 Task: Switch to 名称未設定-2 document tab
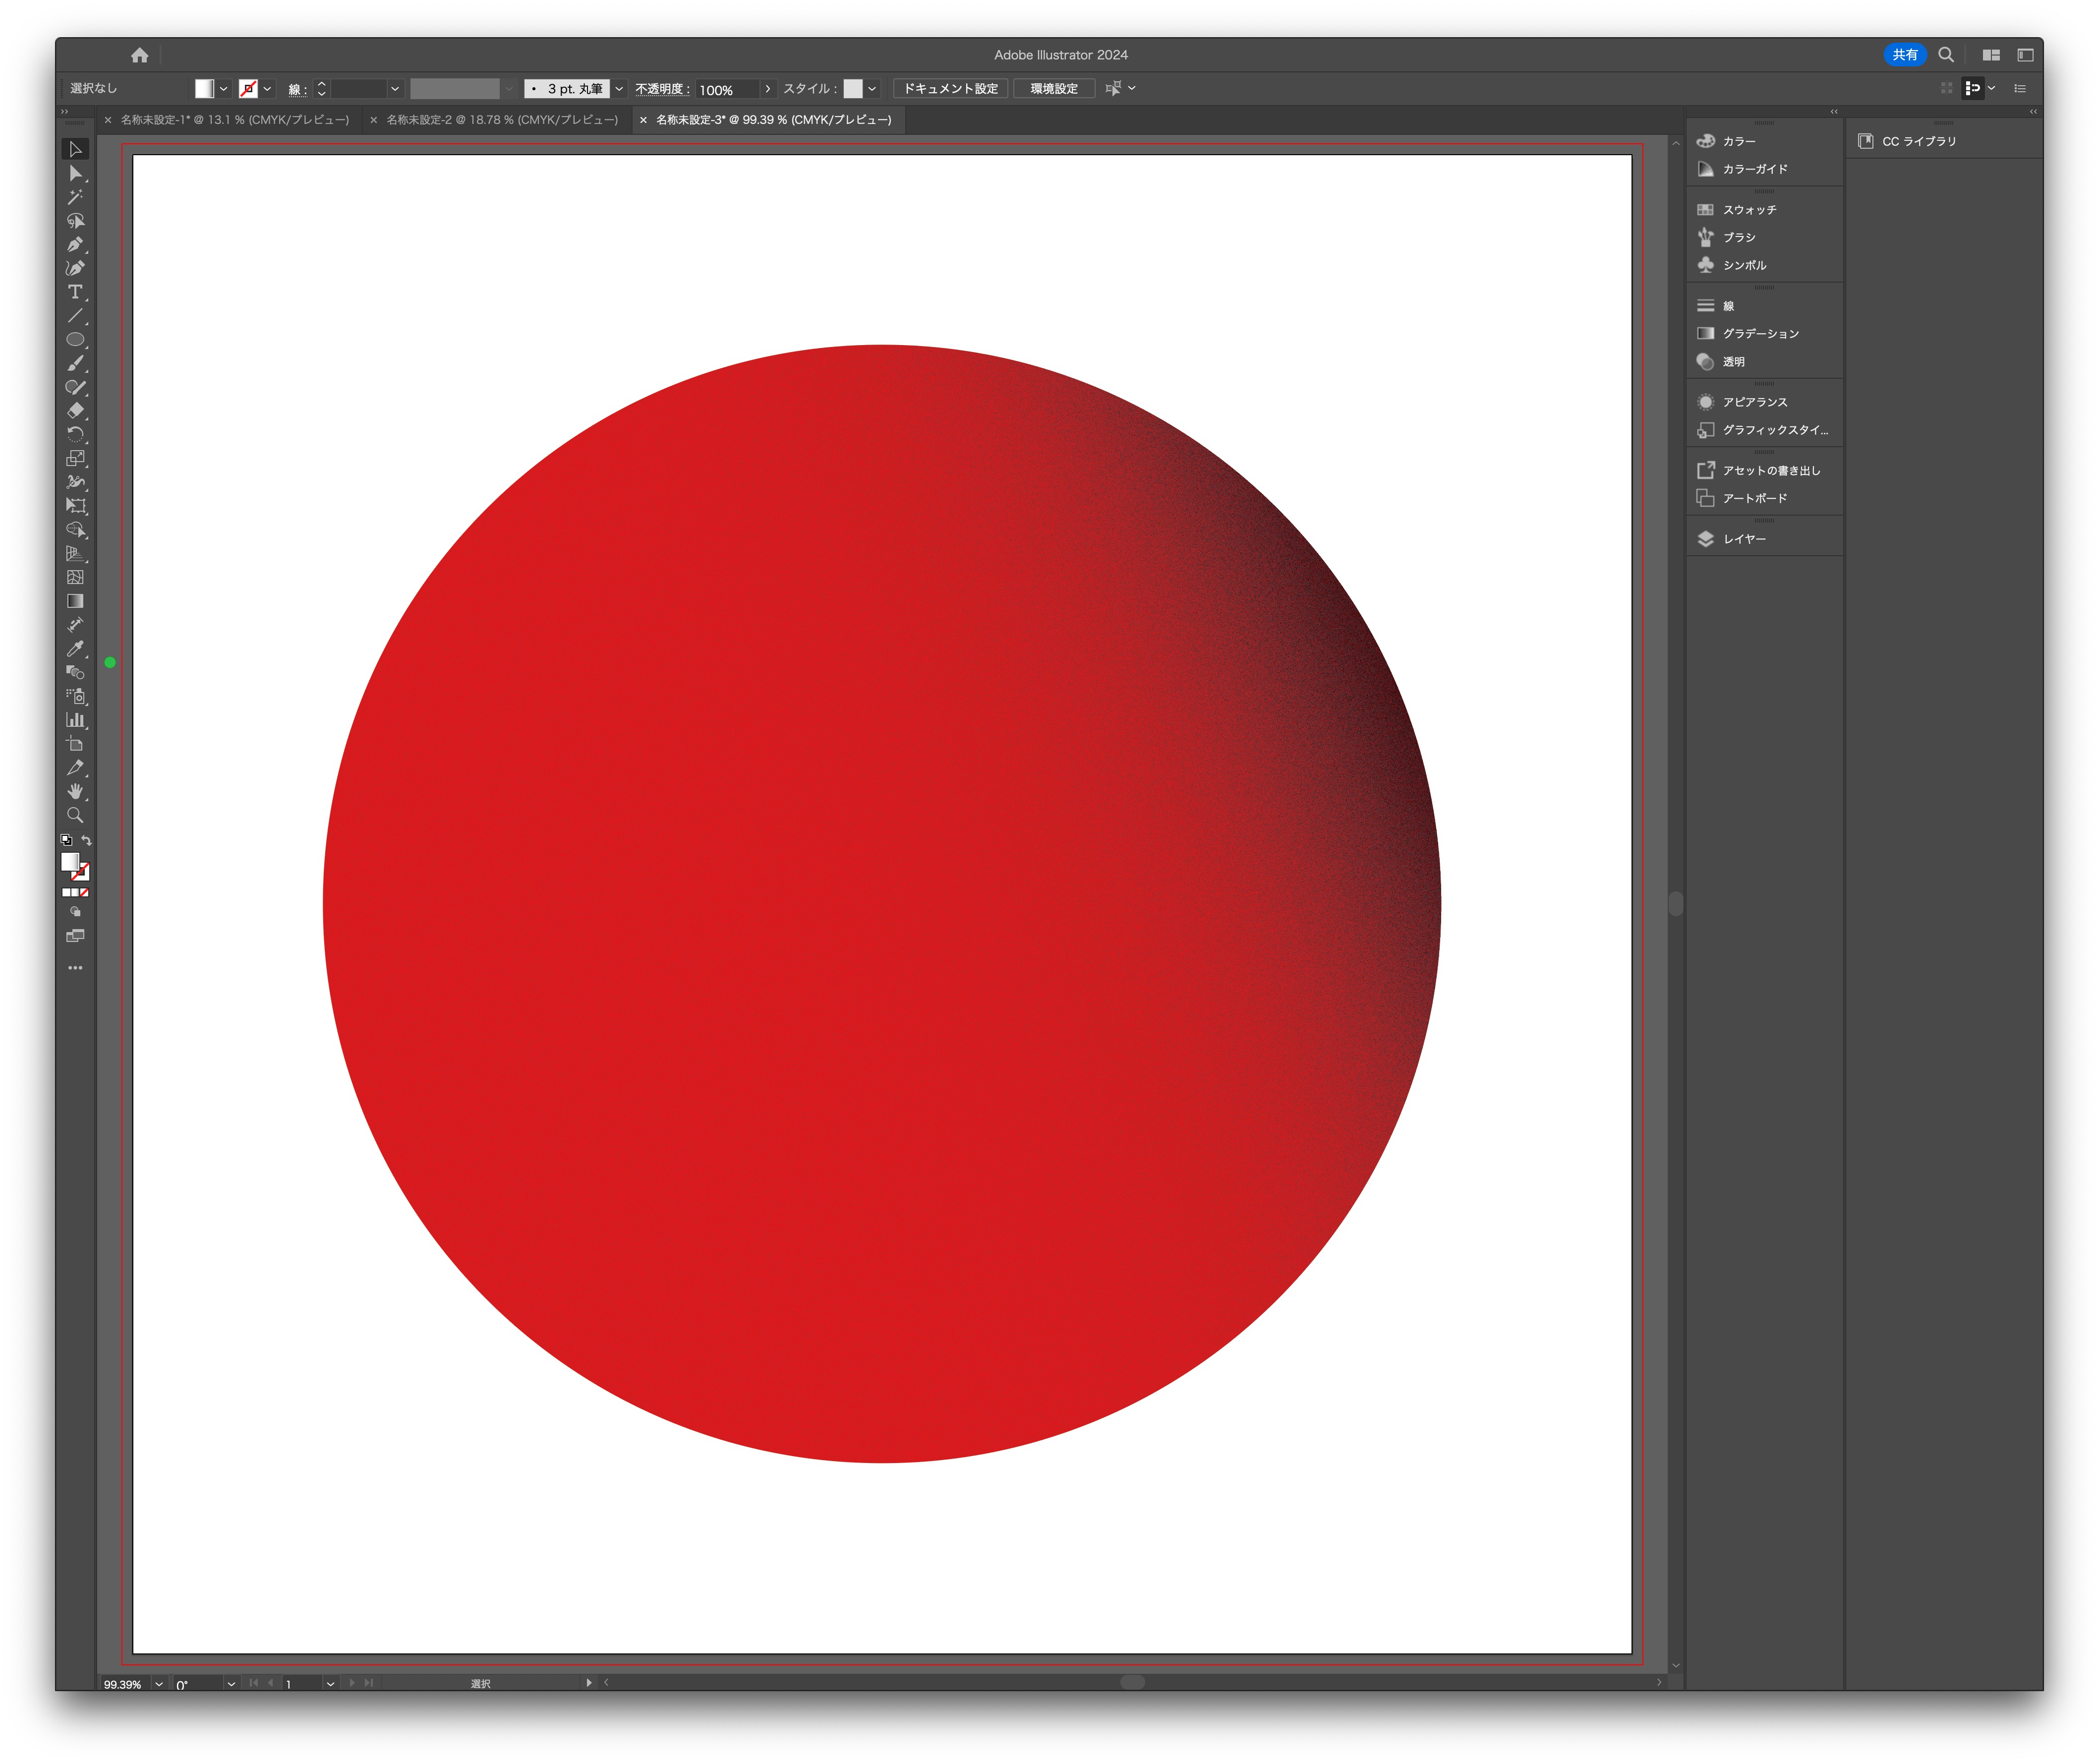pos(502,120)
